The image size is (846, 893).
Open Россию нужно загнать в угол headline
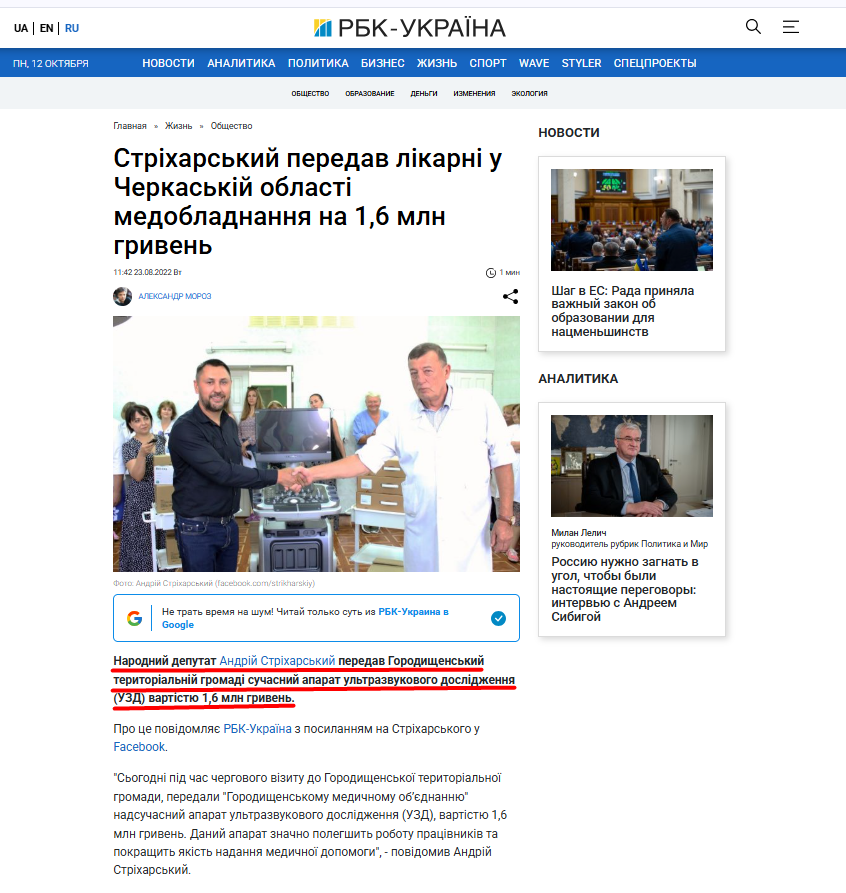624,589
